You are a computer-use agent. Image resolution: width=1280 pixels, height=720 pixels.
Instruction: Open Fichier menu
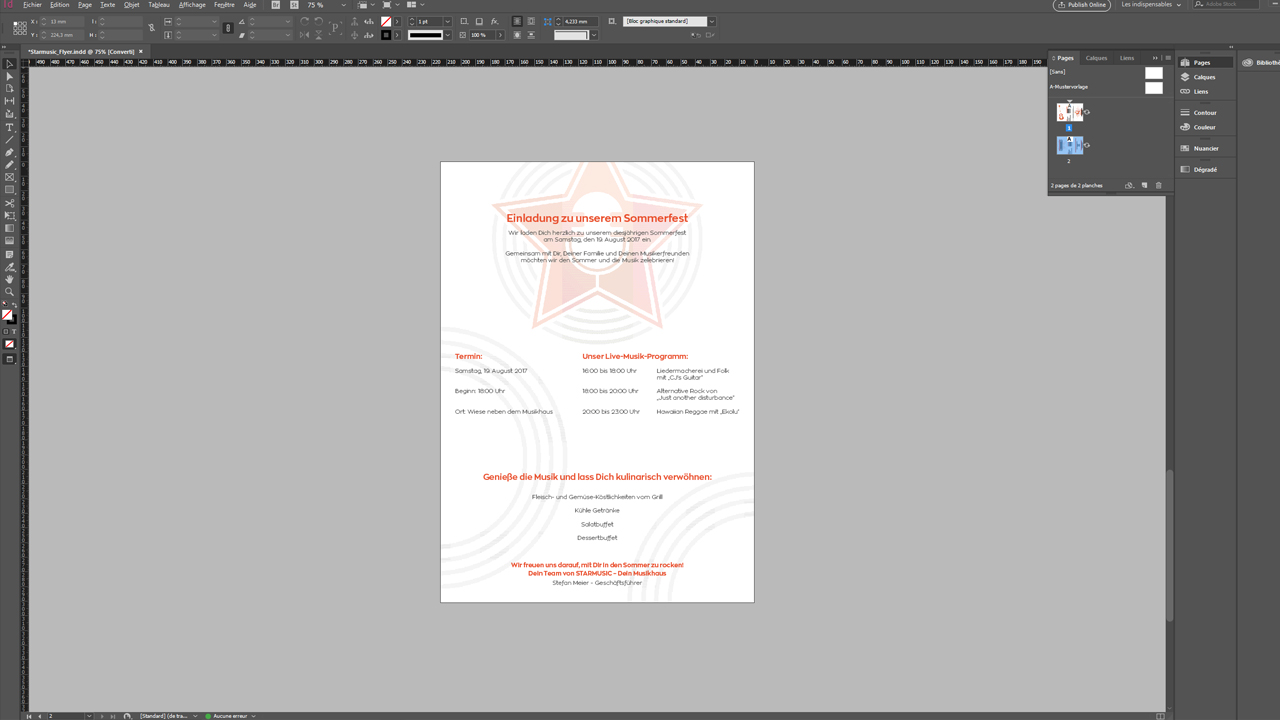click(x=33, y=5)
